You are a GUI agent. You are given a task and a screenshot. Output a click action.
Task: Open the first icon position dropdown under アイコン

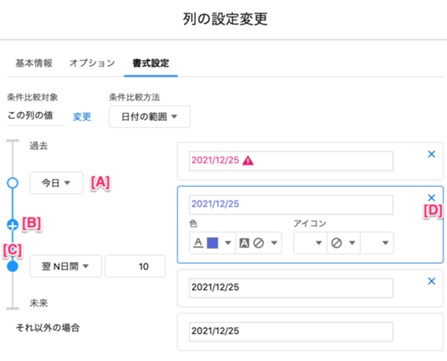click(310, 243)
